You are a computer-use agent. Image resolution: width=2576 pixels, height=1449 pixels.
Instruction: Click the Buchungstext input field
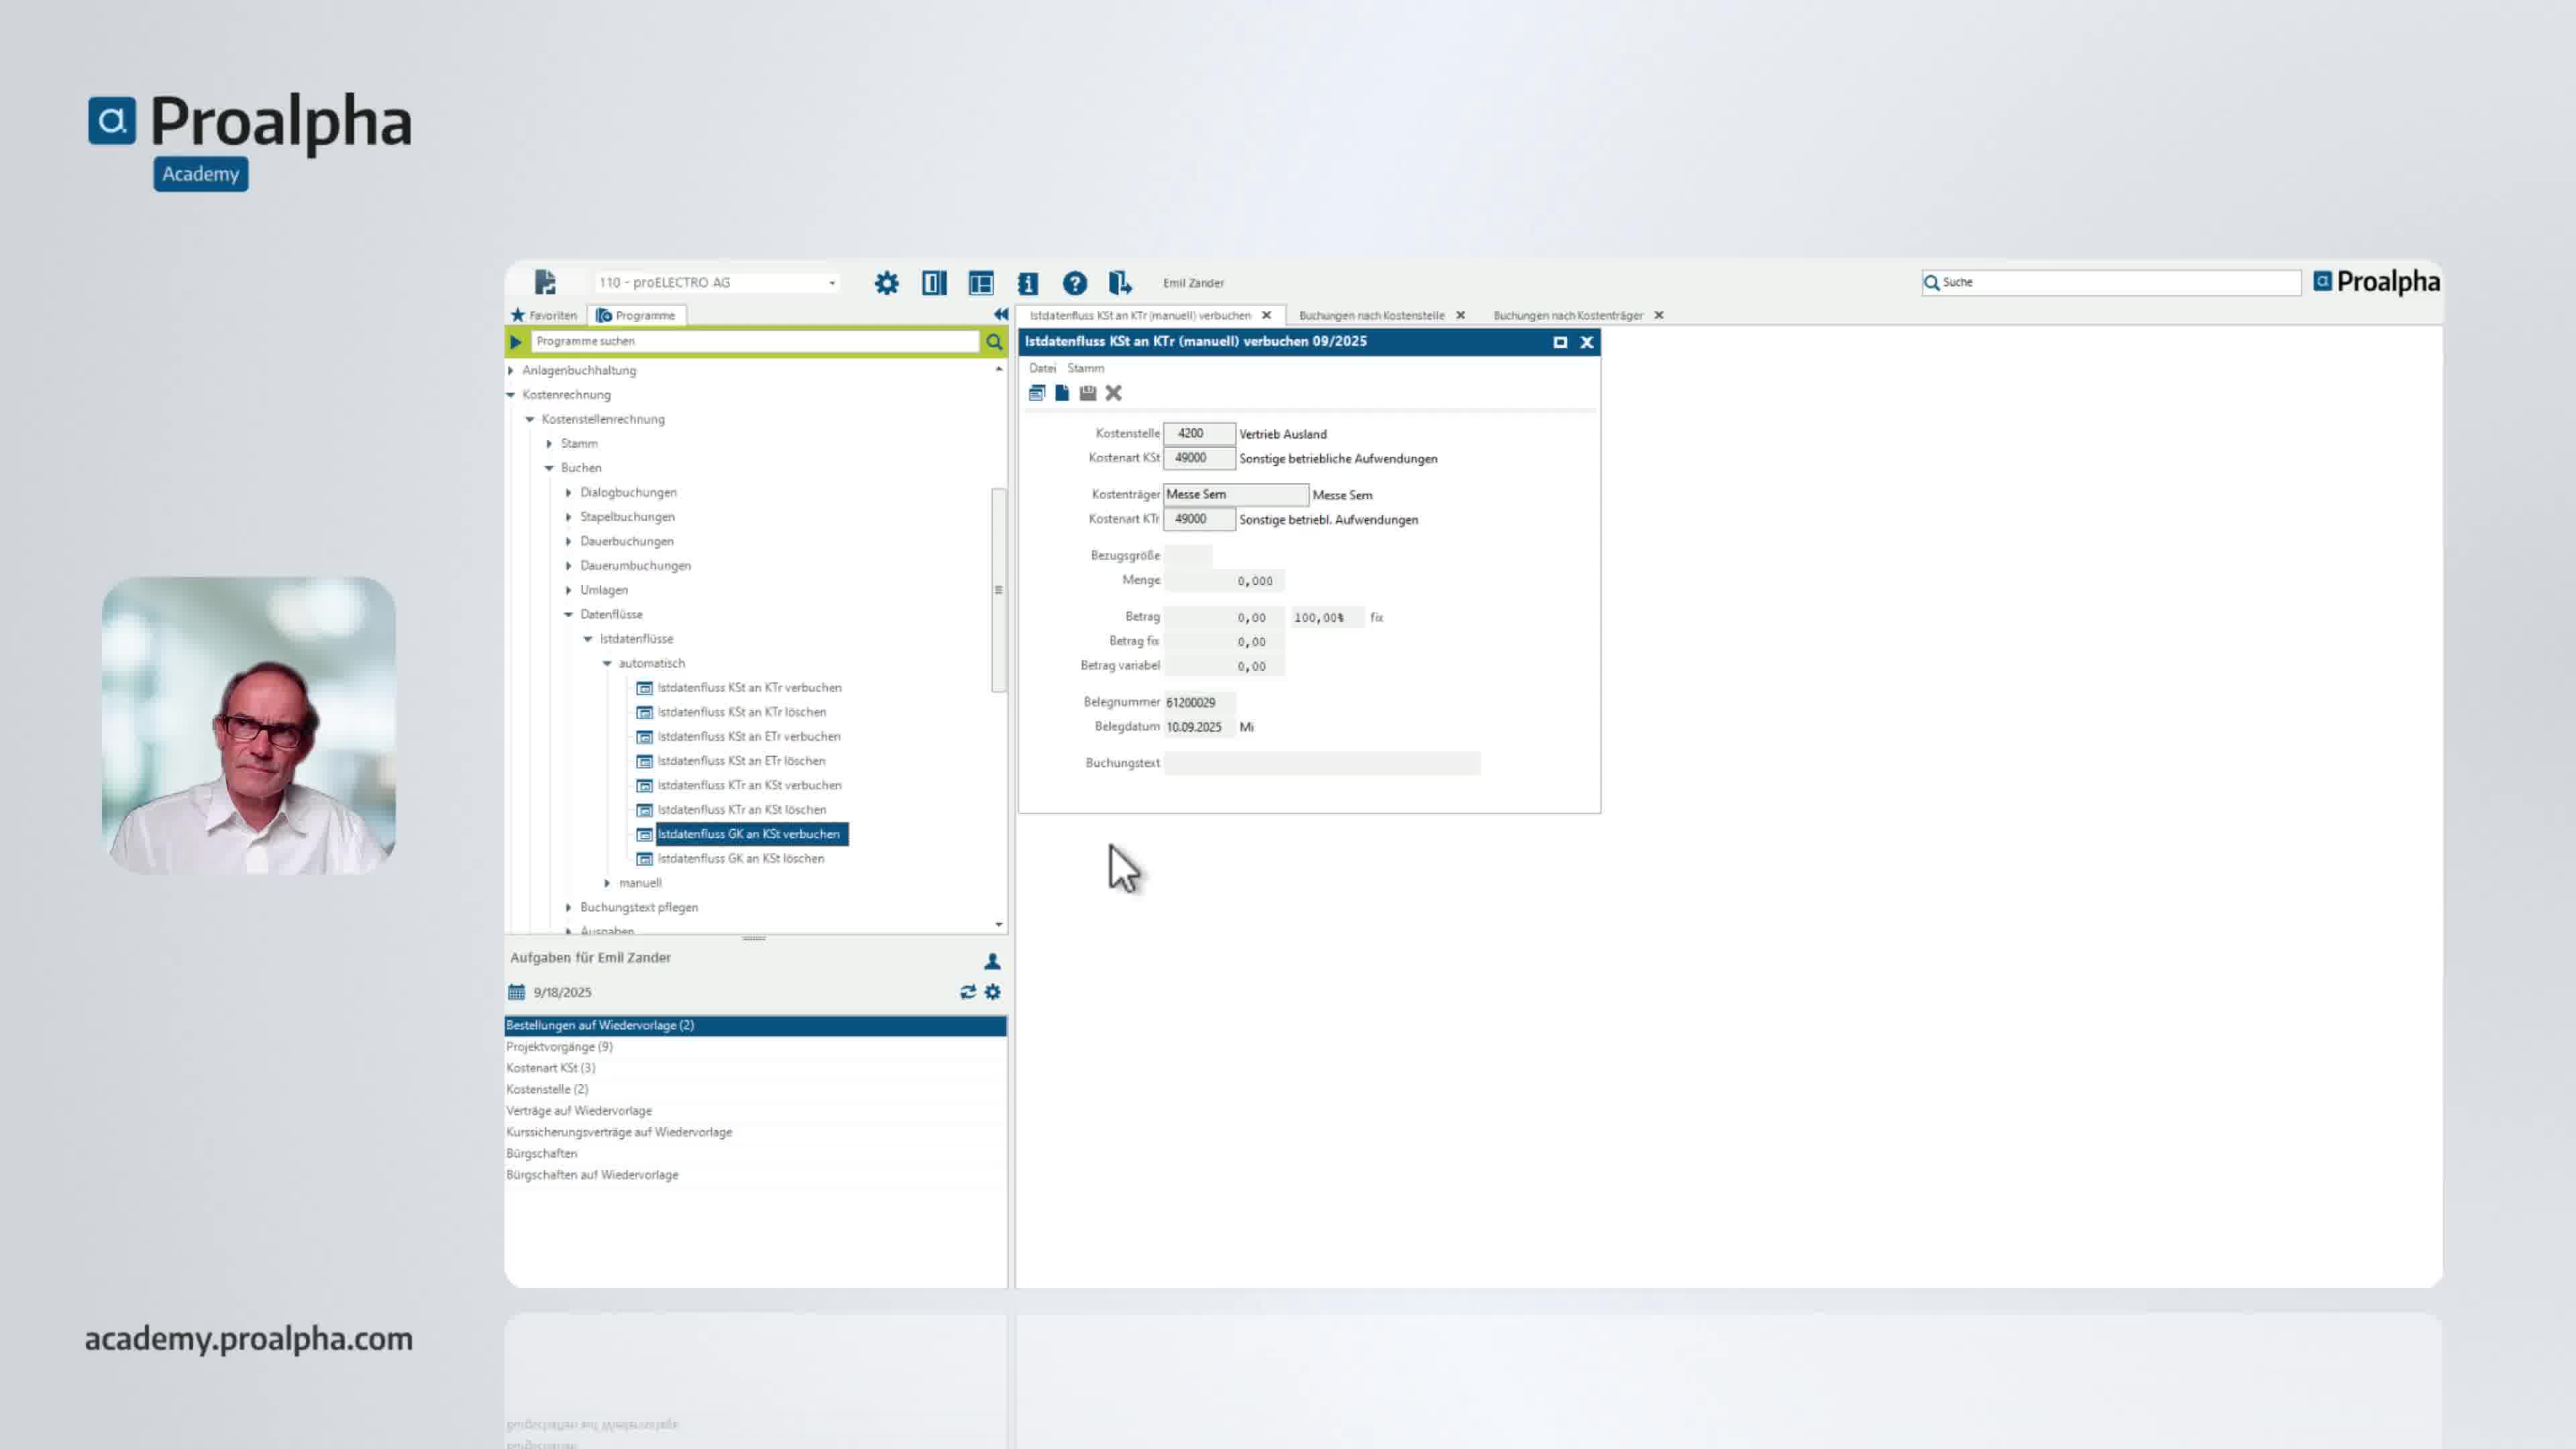pos(1321,763)
